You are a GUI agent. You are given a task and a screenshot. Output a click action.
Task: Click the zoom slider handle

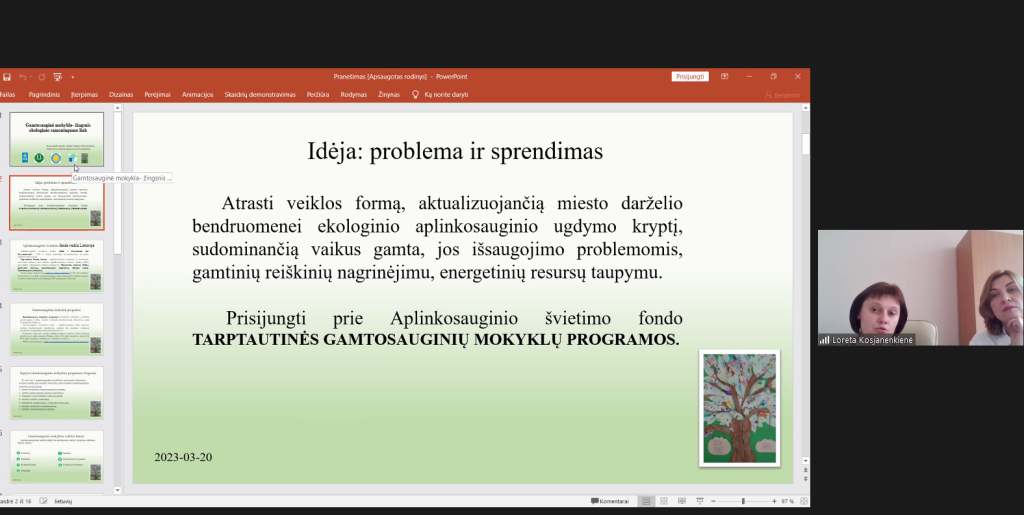[743, 501]
